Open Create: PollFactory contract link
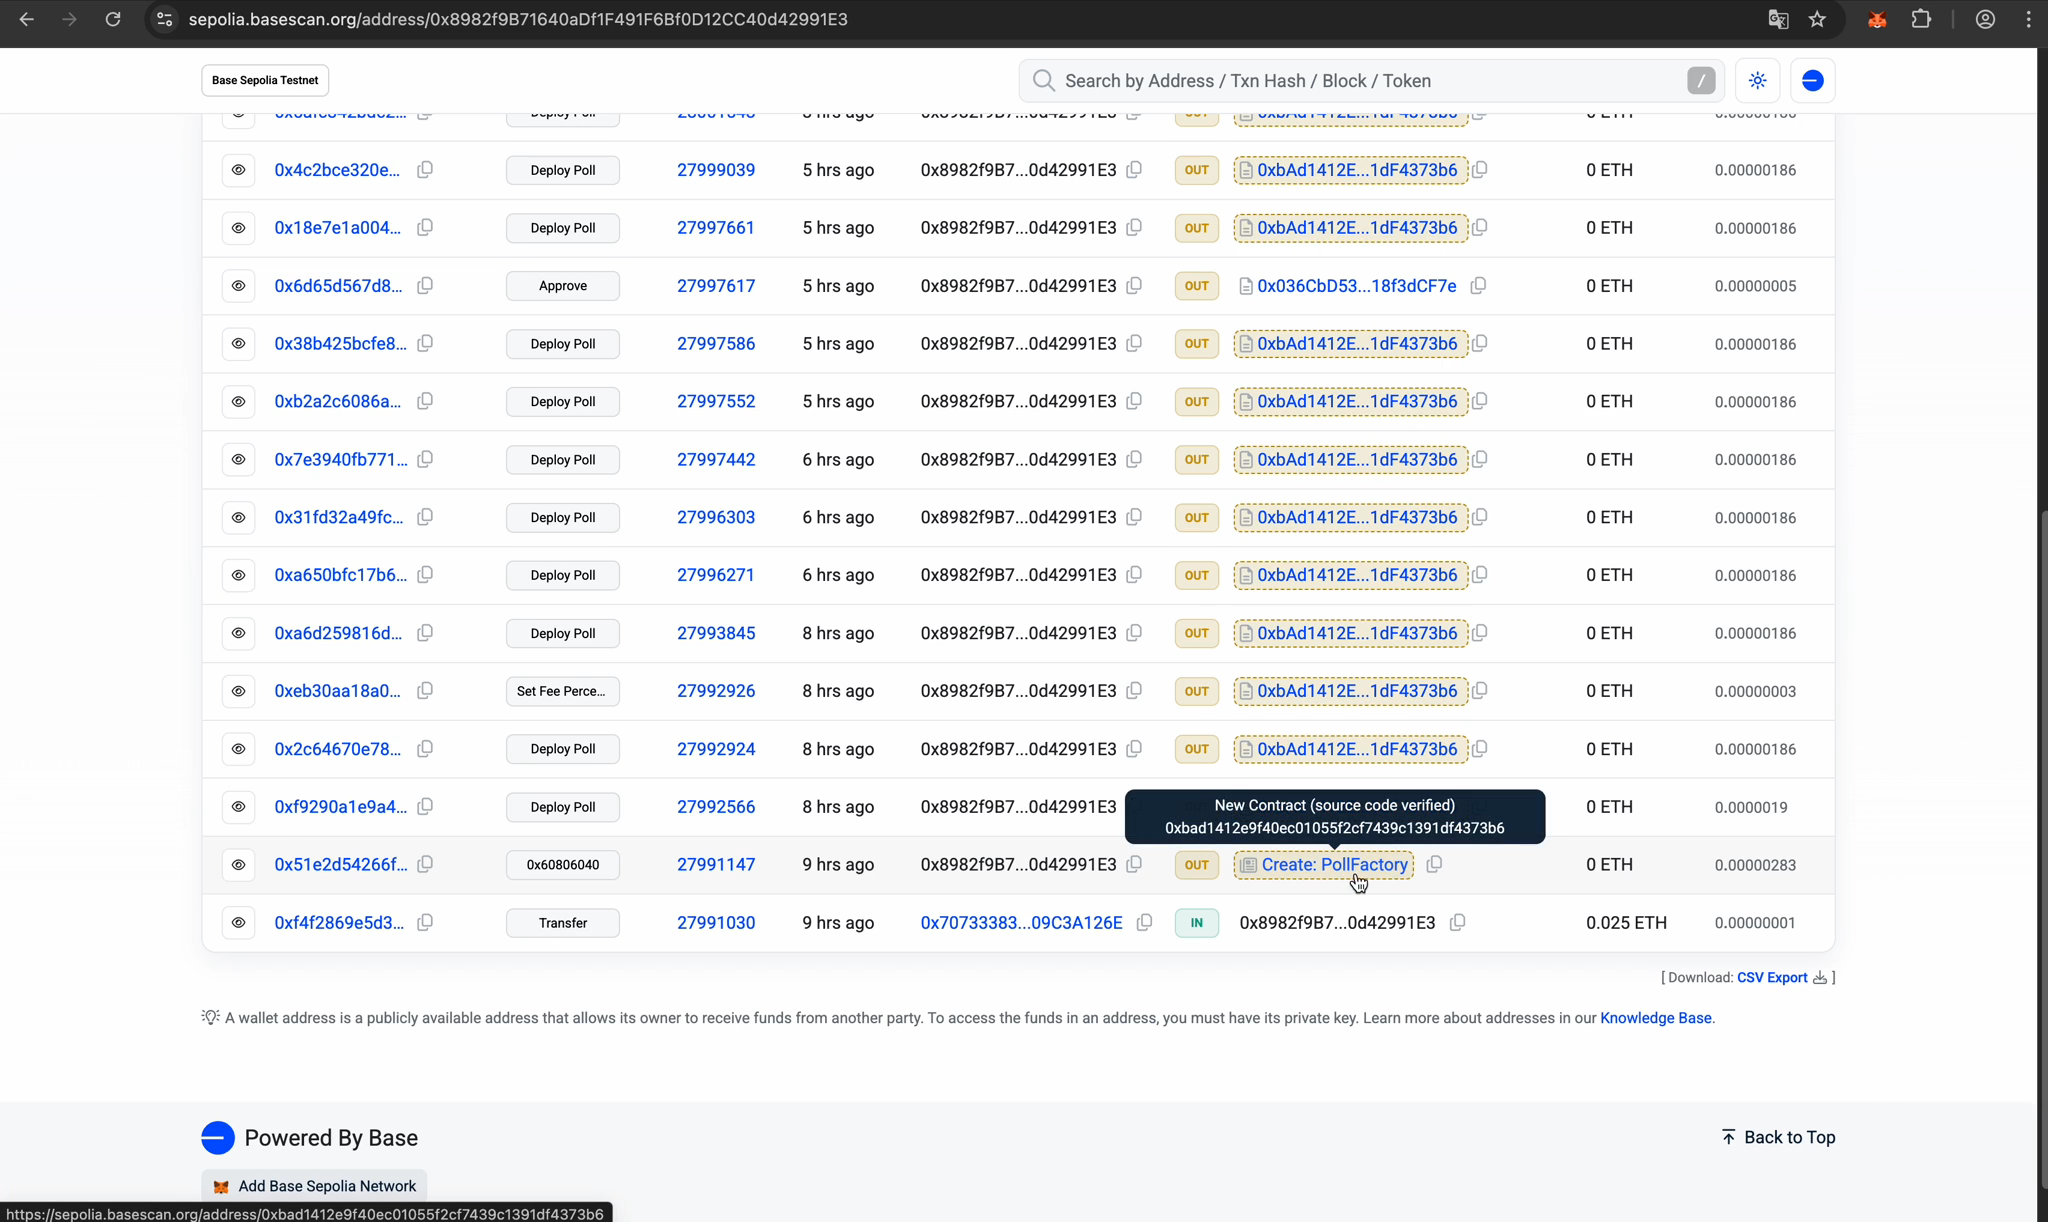This screenshot has width=2048, height=1222. 1334,865
